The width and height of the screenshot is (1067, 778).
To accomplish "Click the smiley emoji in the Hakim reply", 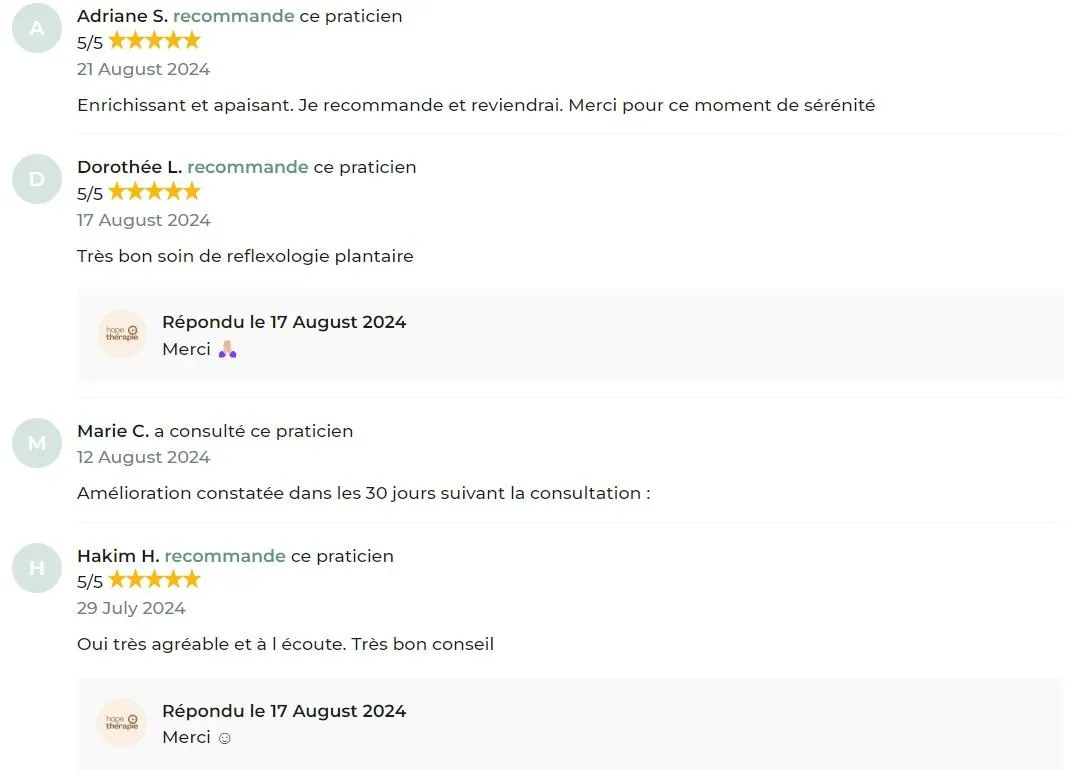I will pos(225,739).
